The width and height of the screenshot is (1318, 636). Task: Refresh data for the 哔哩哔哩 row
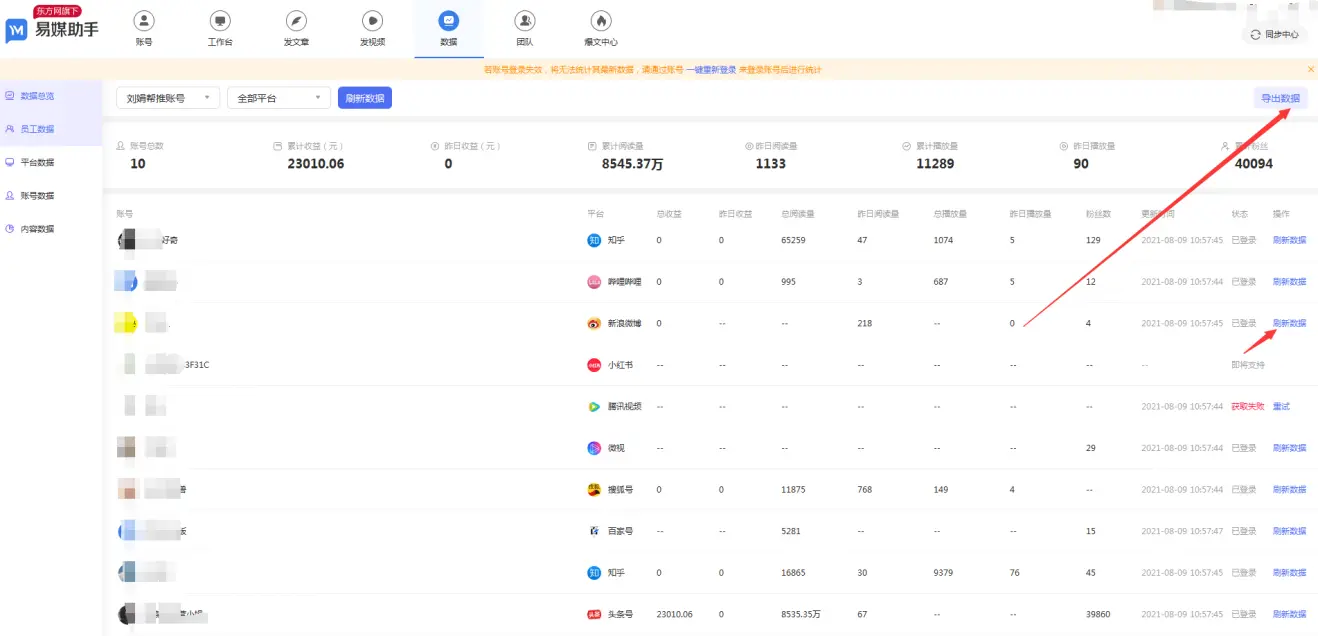pos(1289,282)
